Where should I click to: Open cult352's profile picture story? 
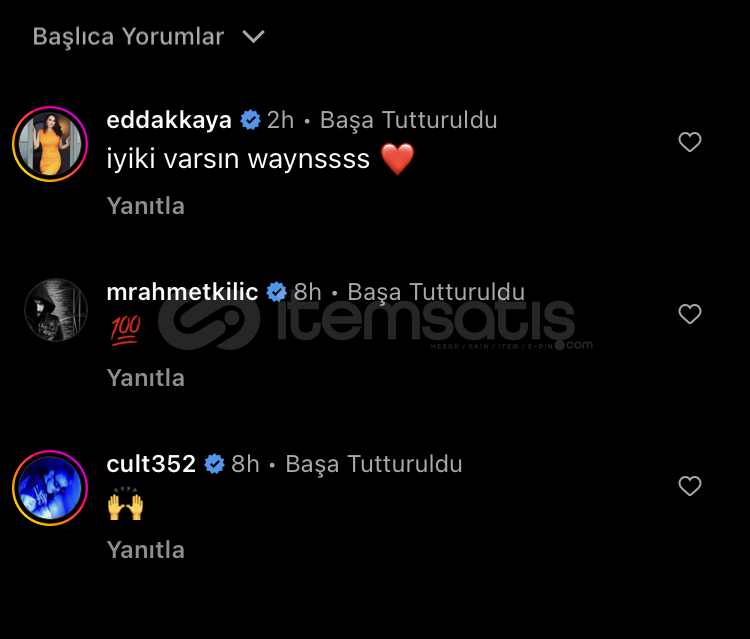coord(50,488)
